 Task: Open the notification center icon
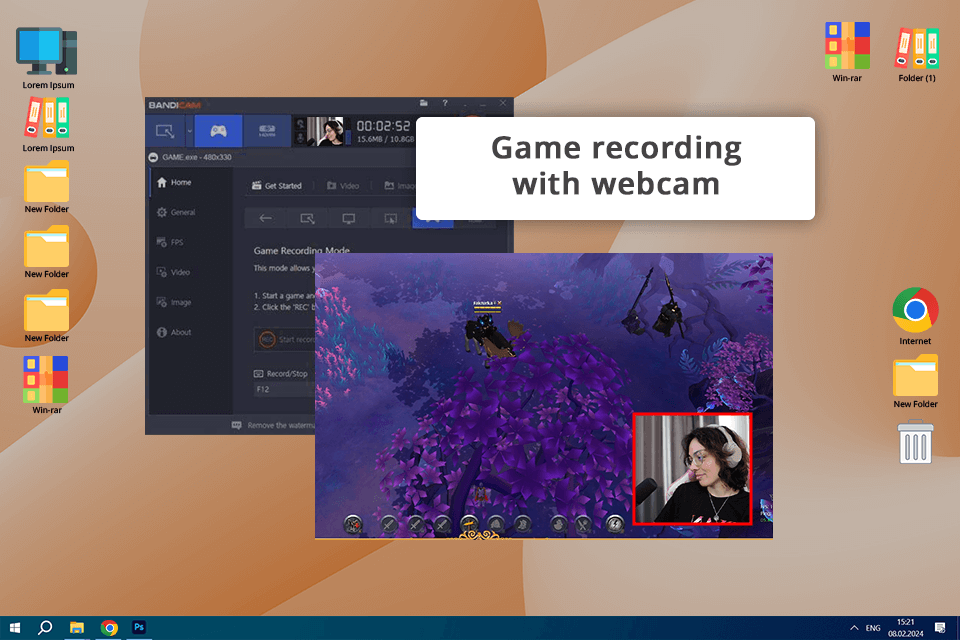coord(940,627)
